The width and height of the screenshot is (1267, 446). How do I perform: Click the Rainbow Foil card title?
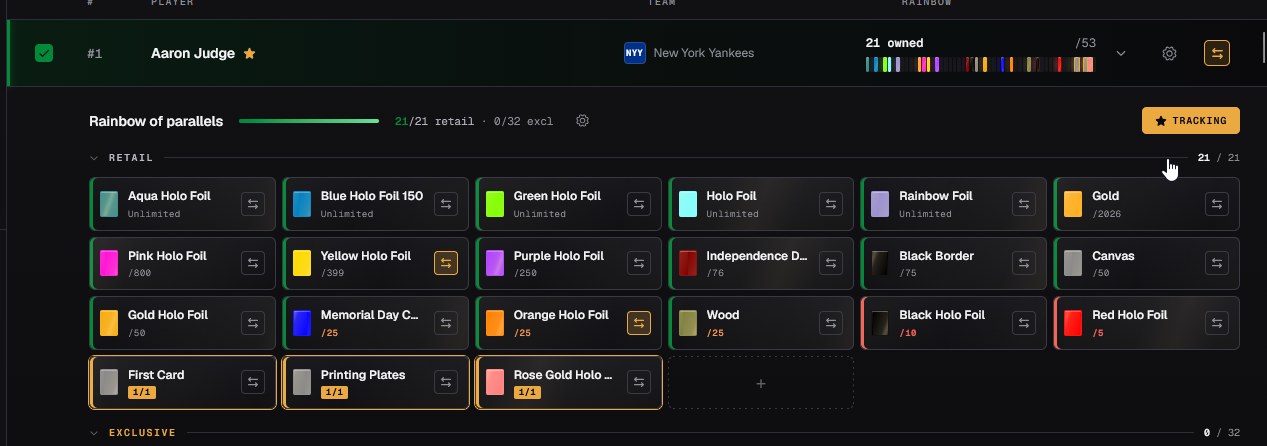(936, 196)
